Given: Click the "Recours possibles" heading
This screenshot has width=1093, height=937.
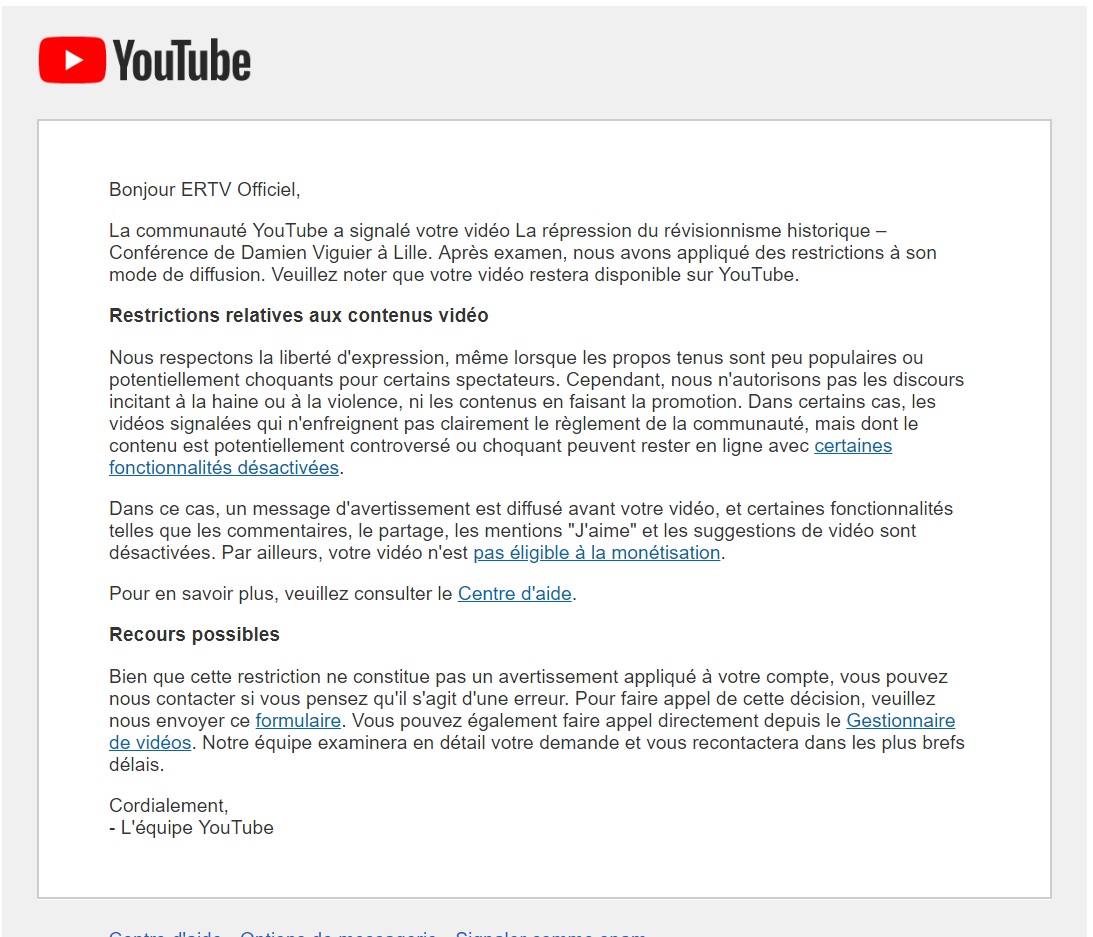Looking at the screenshot, I should pos(194,634).
